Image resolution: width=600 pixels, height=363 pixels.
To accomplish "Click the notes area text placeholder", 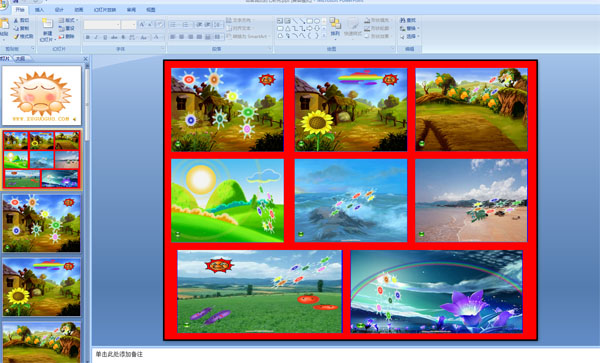I will click(x=119, y=354).
